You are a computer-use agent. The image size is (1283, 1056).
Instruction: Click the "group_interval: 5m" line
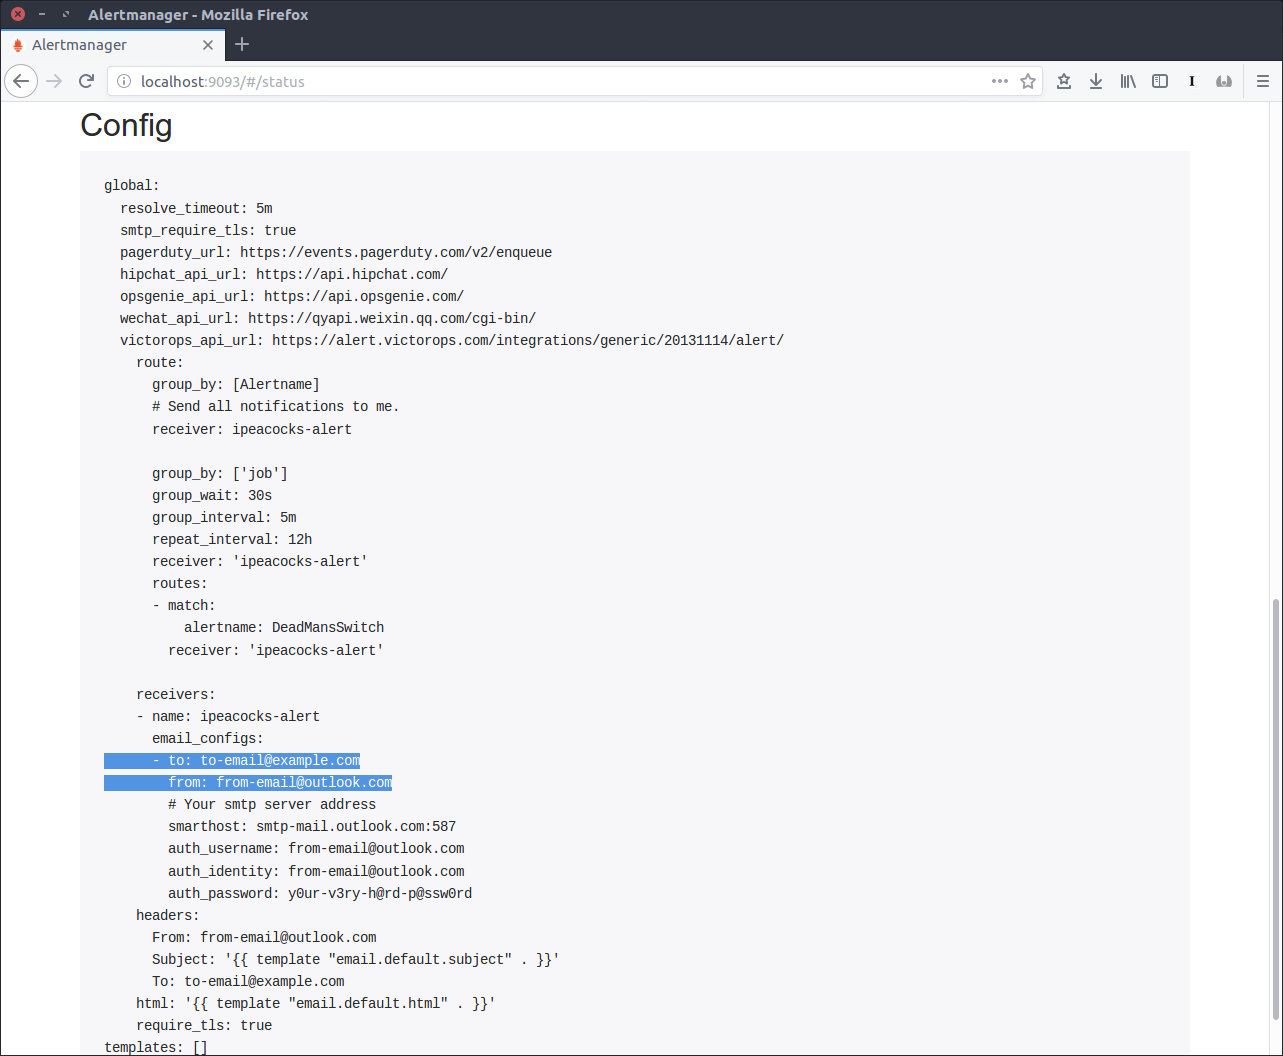224,517
